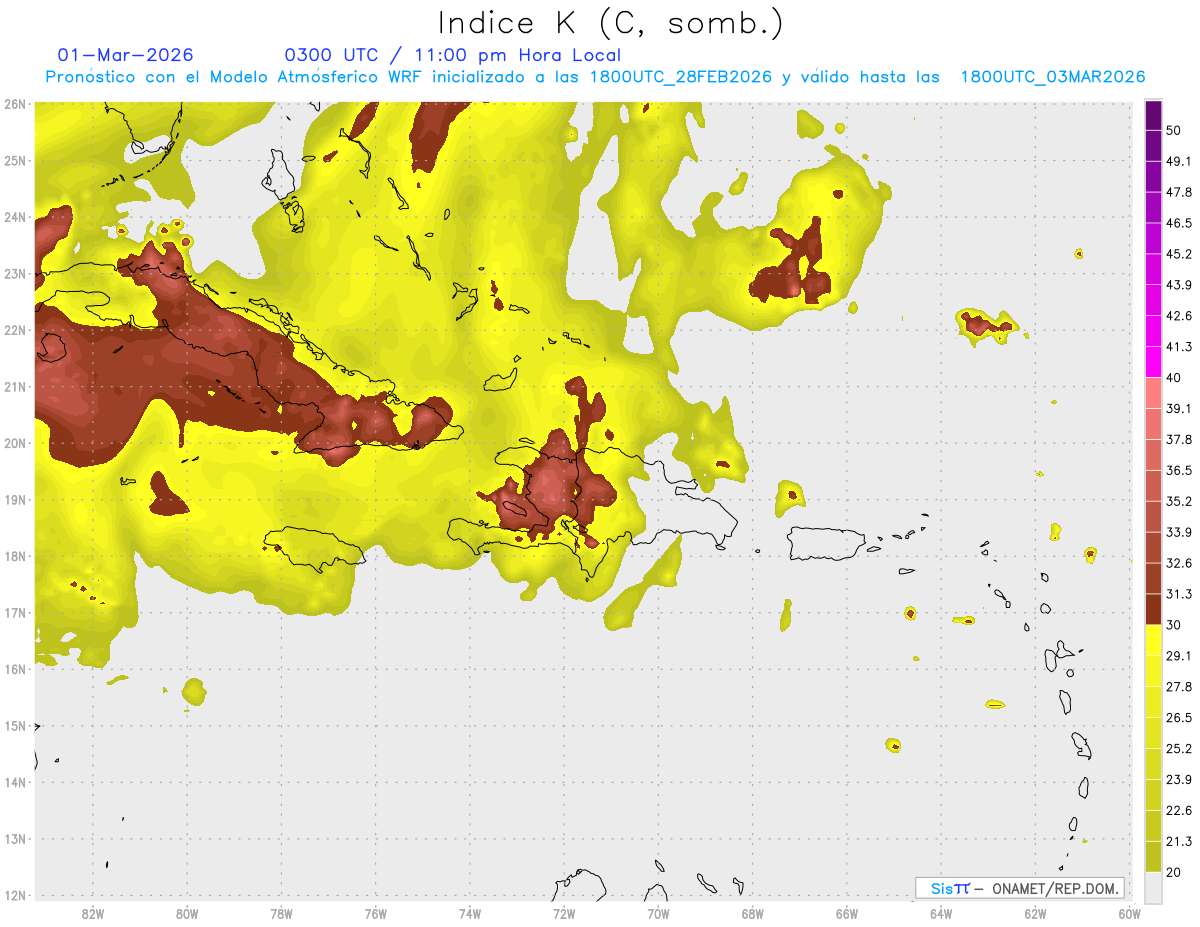Click the colorbar value '29.1'
This screenshot has width=1200, height=927.
click(1178, 656)
